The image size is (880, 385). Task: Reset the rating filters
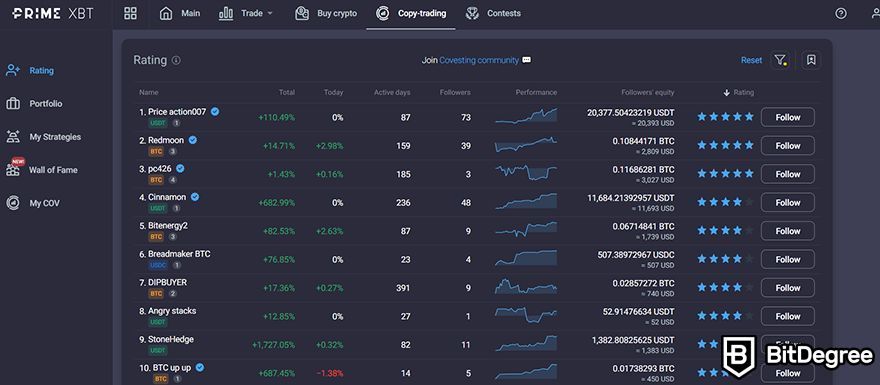click(751, 60)
